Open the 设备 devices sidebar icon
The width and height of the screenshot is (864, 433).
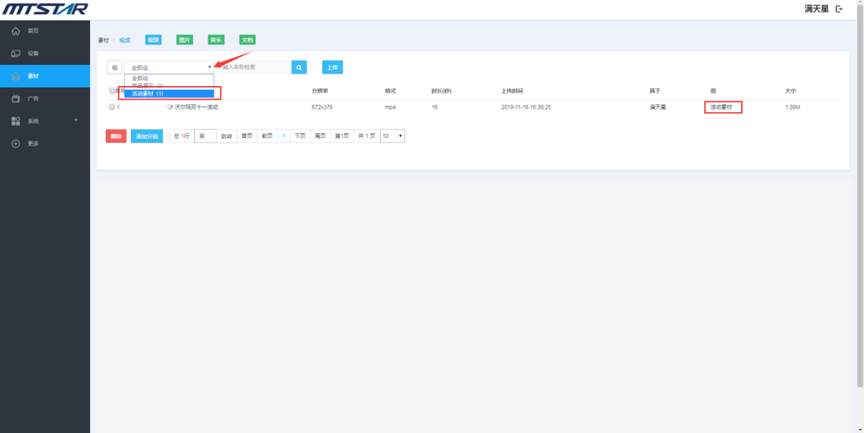click(x=16, y=53)
